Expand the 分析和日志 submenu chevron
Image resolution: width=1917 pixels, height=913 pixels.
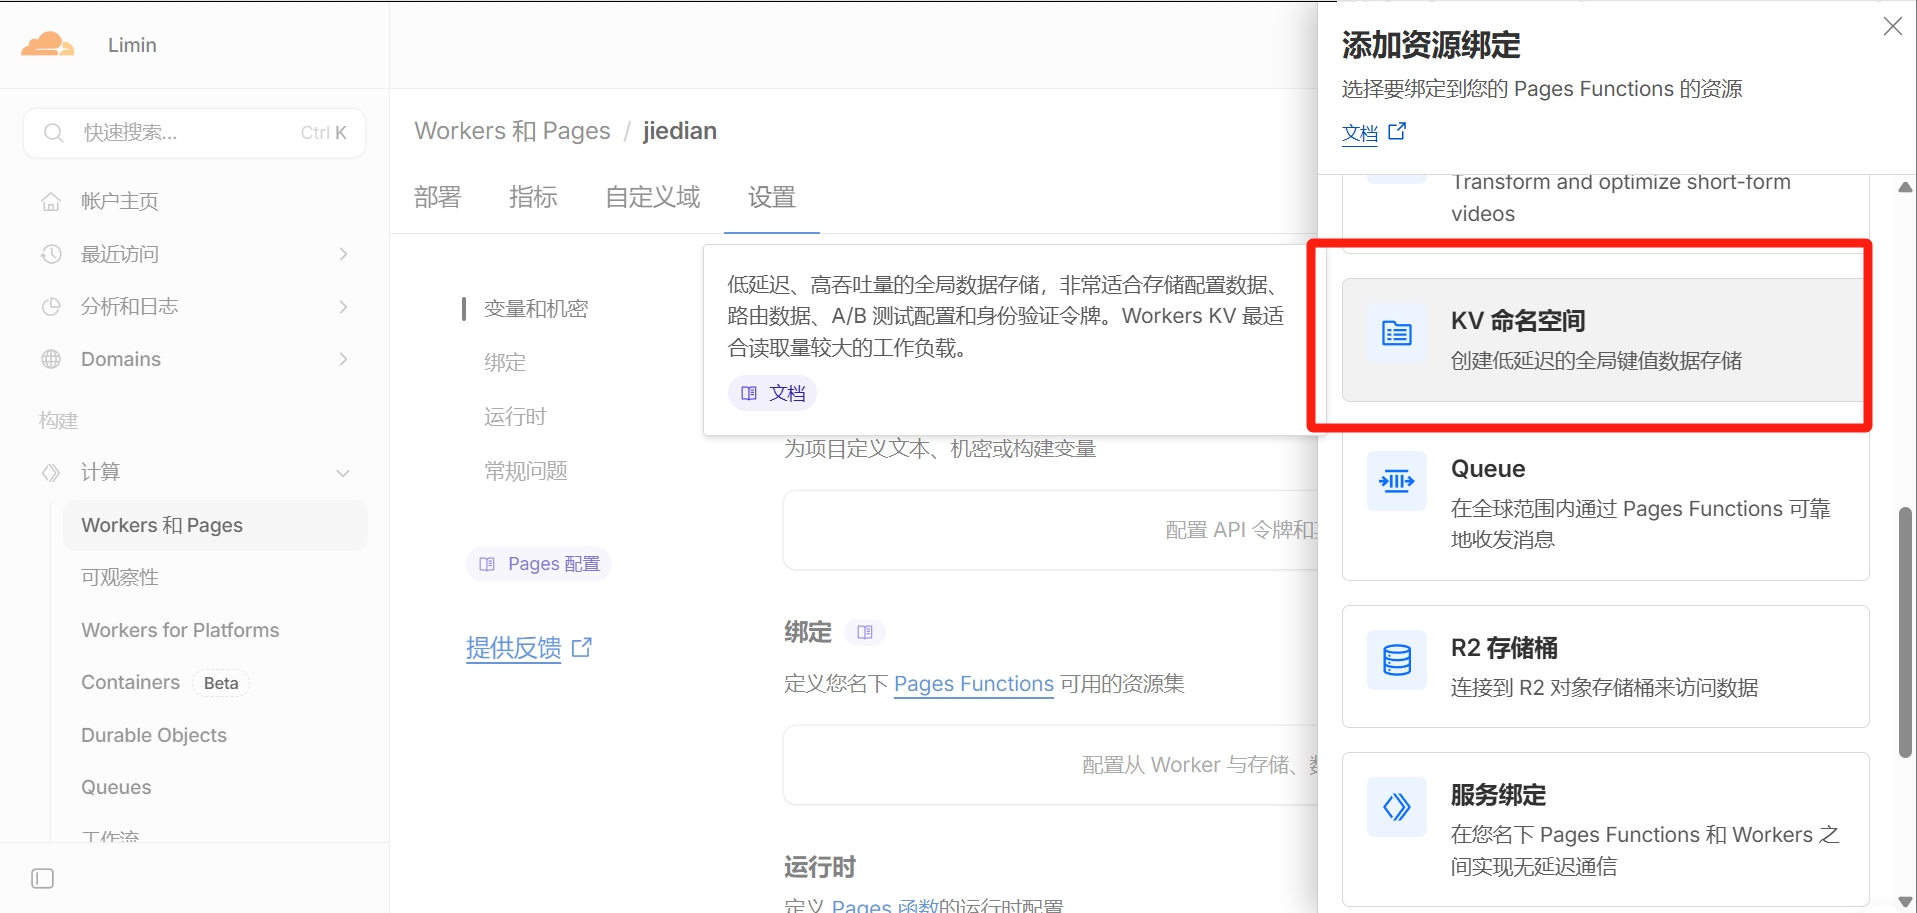[343, 306]
